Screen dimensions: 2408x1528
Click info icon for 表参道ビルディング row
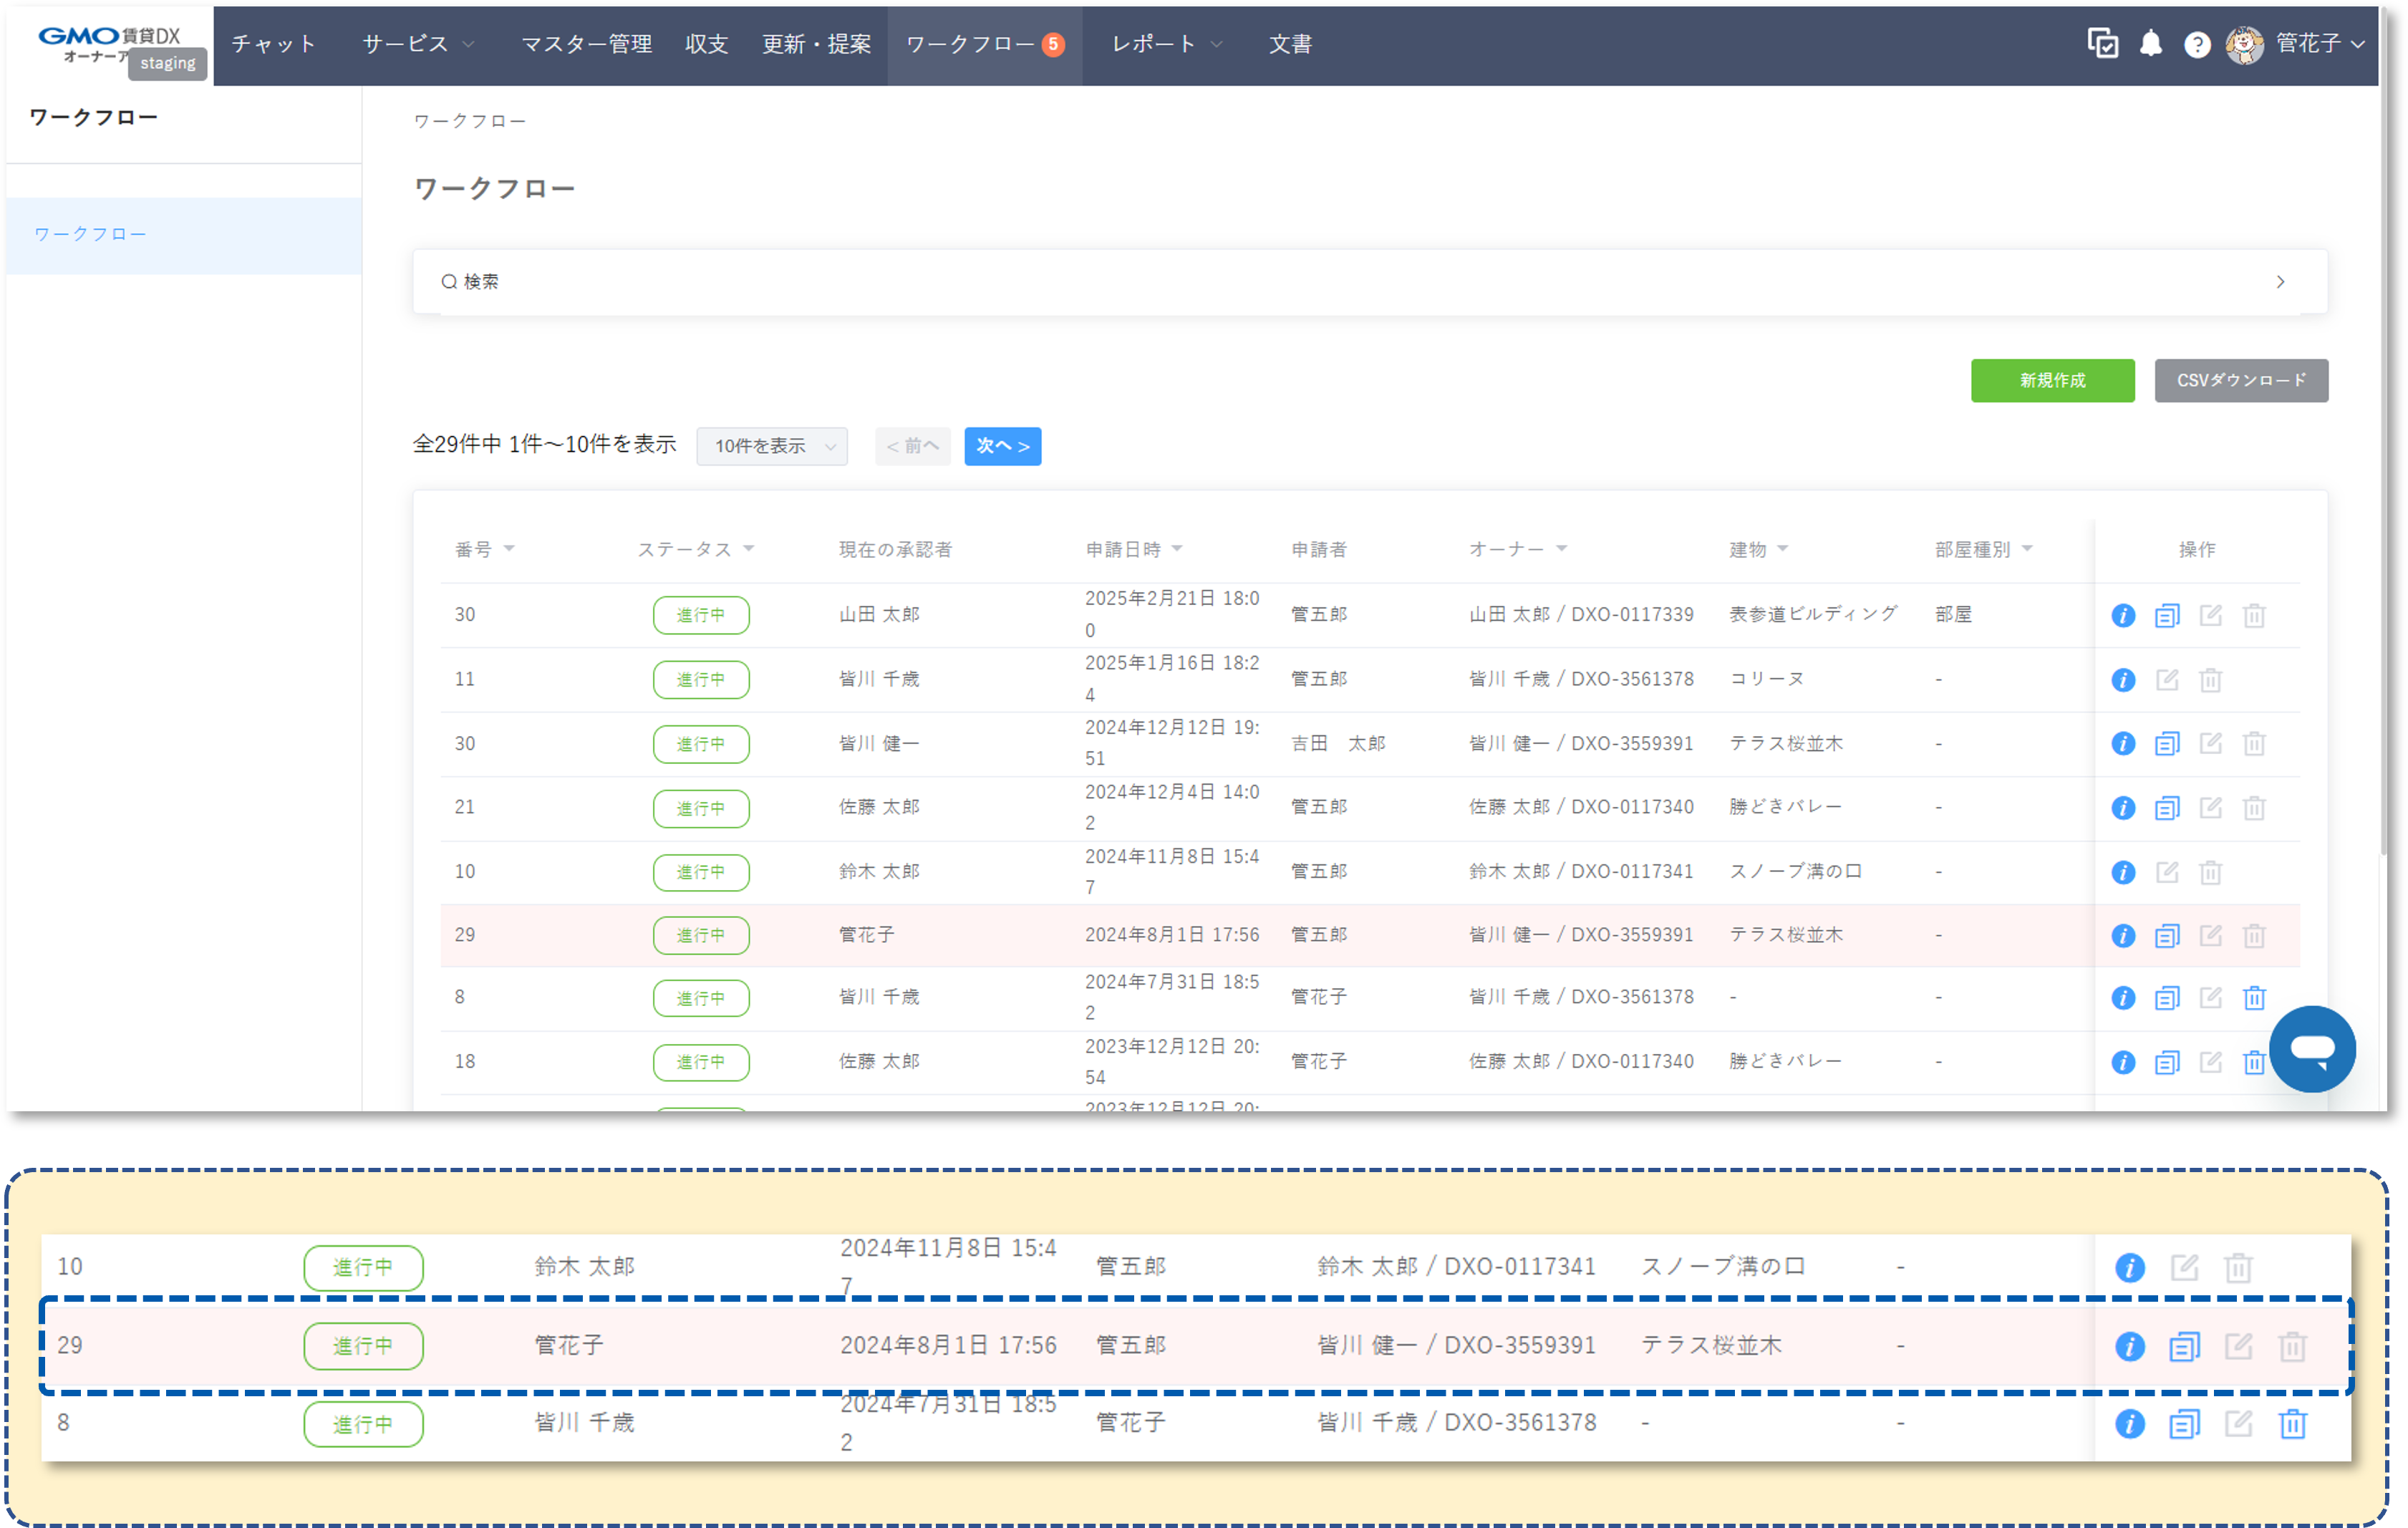(x=2123, y=615)
